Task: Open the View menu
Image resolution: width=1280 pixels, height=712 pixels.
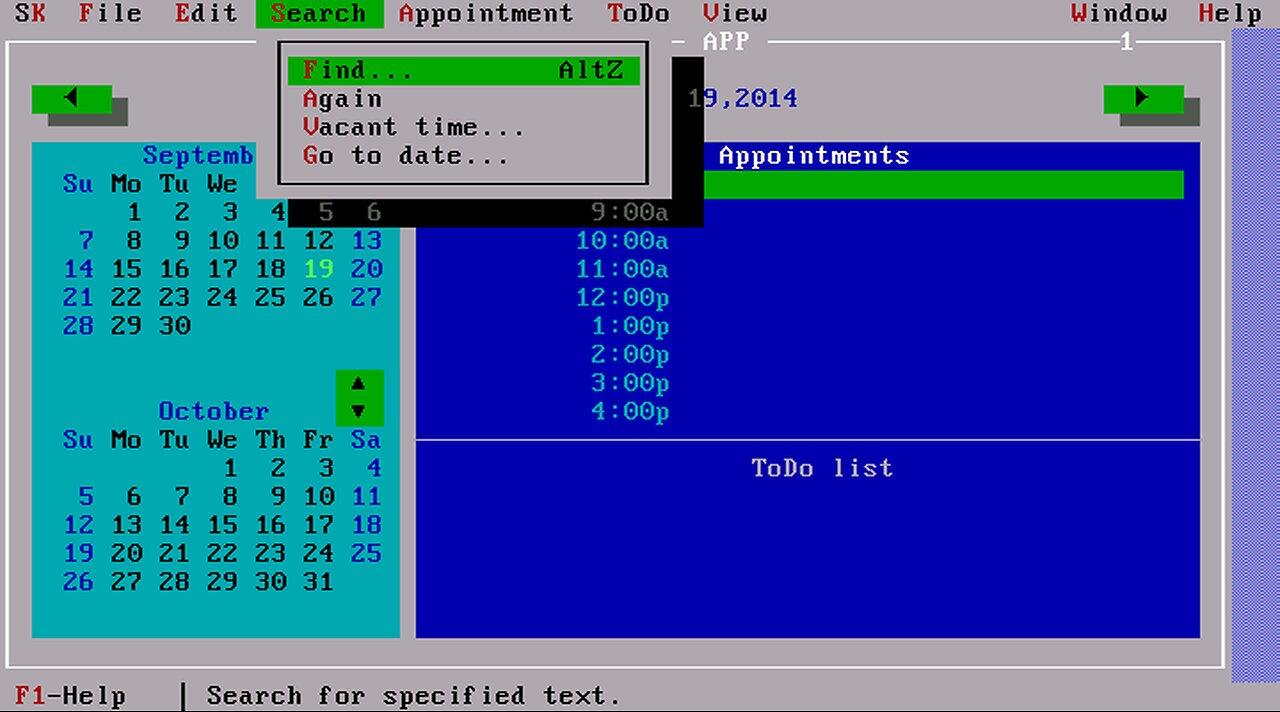Action: [736, 13]
